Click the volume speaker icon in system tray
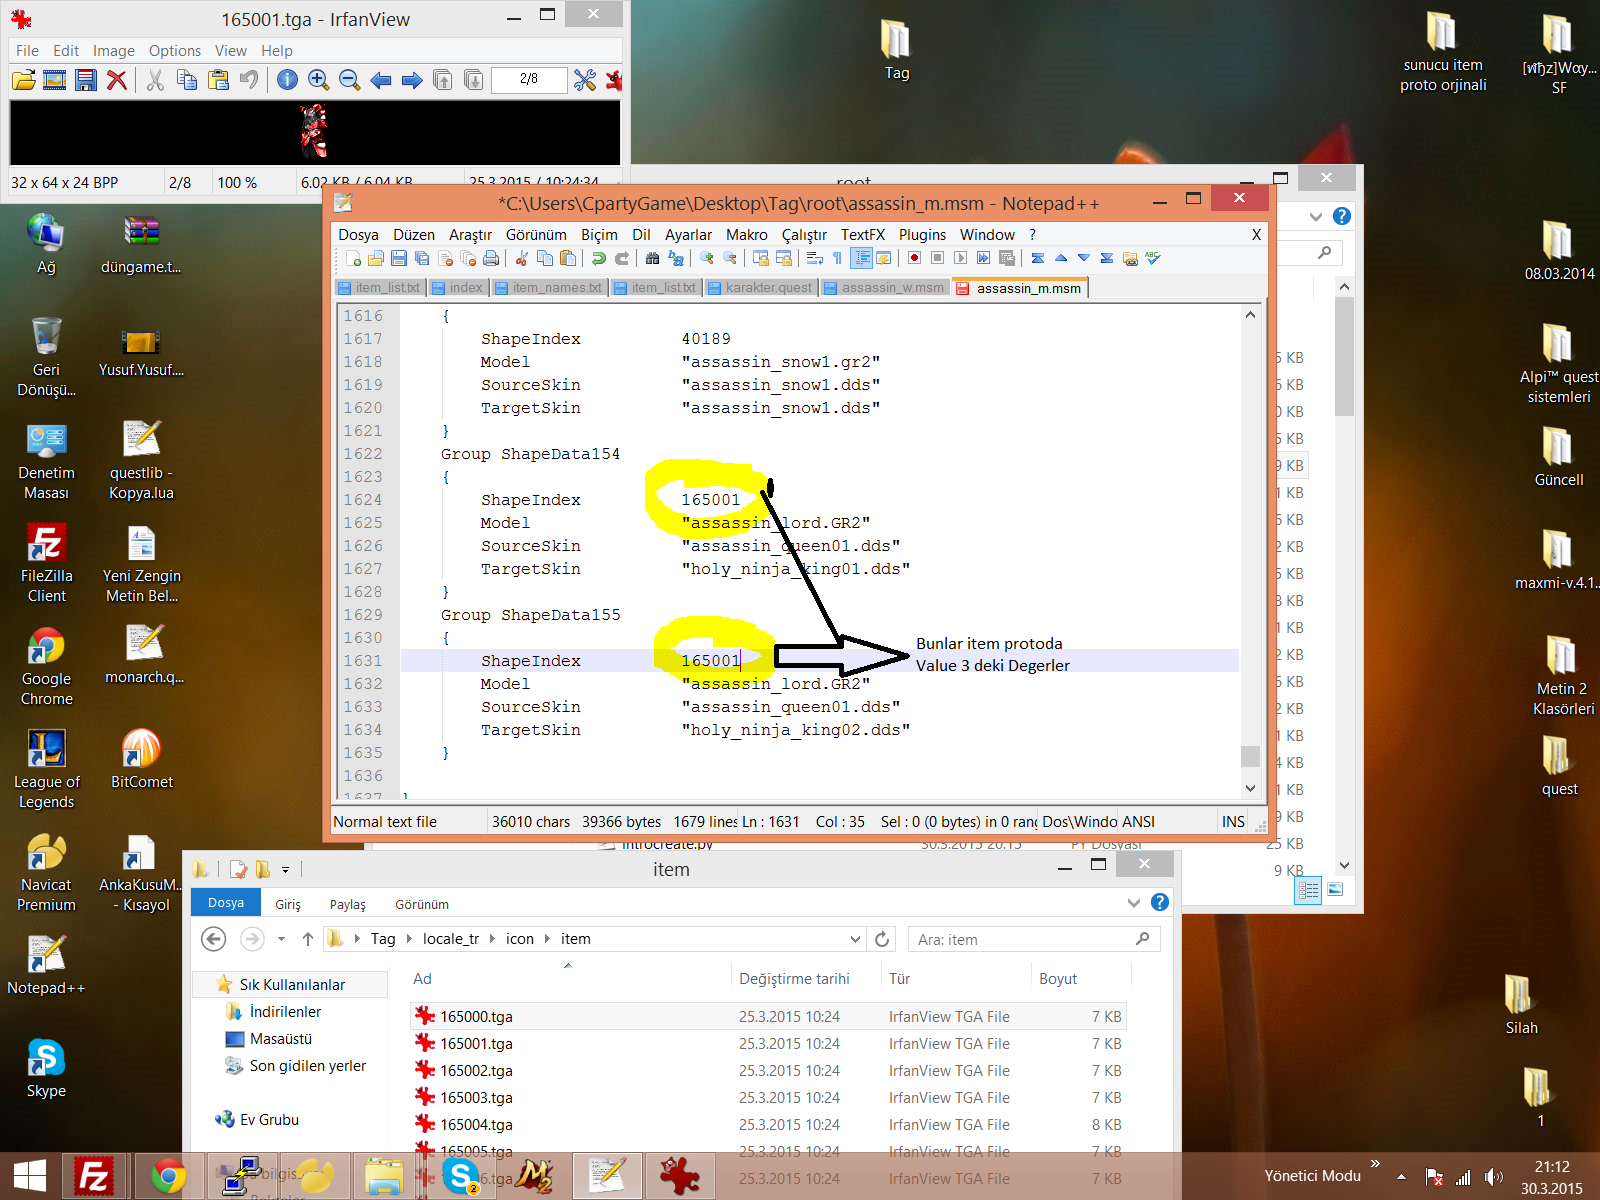Screen dimensions: 1600x1200 (x=1493, y=1177)
